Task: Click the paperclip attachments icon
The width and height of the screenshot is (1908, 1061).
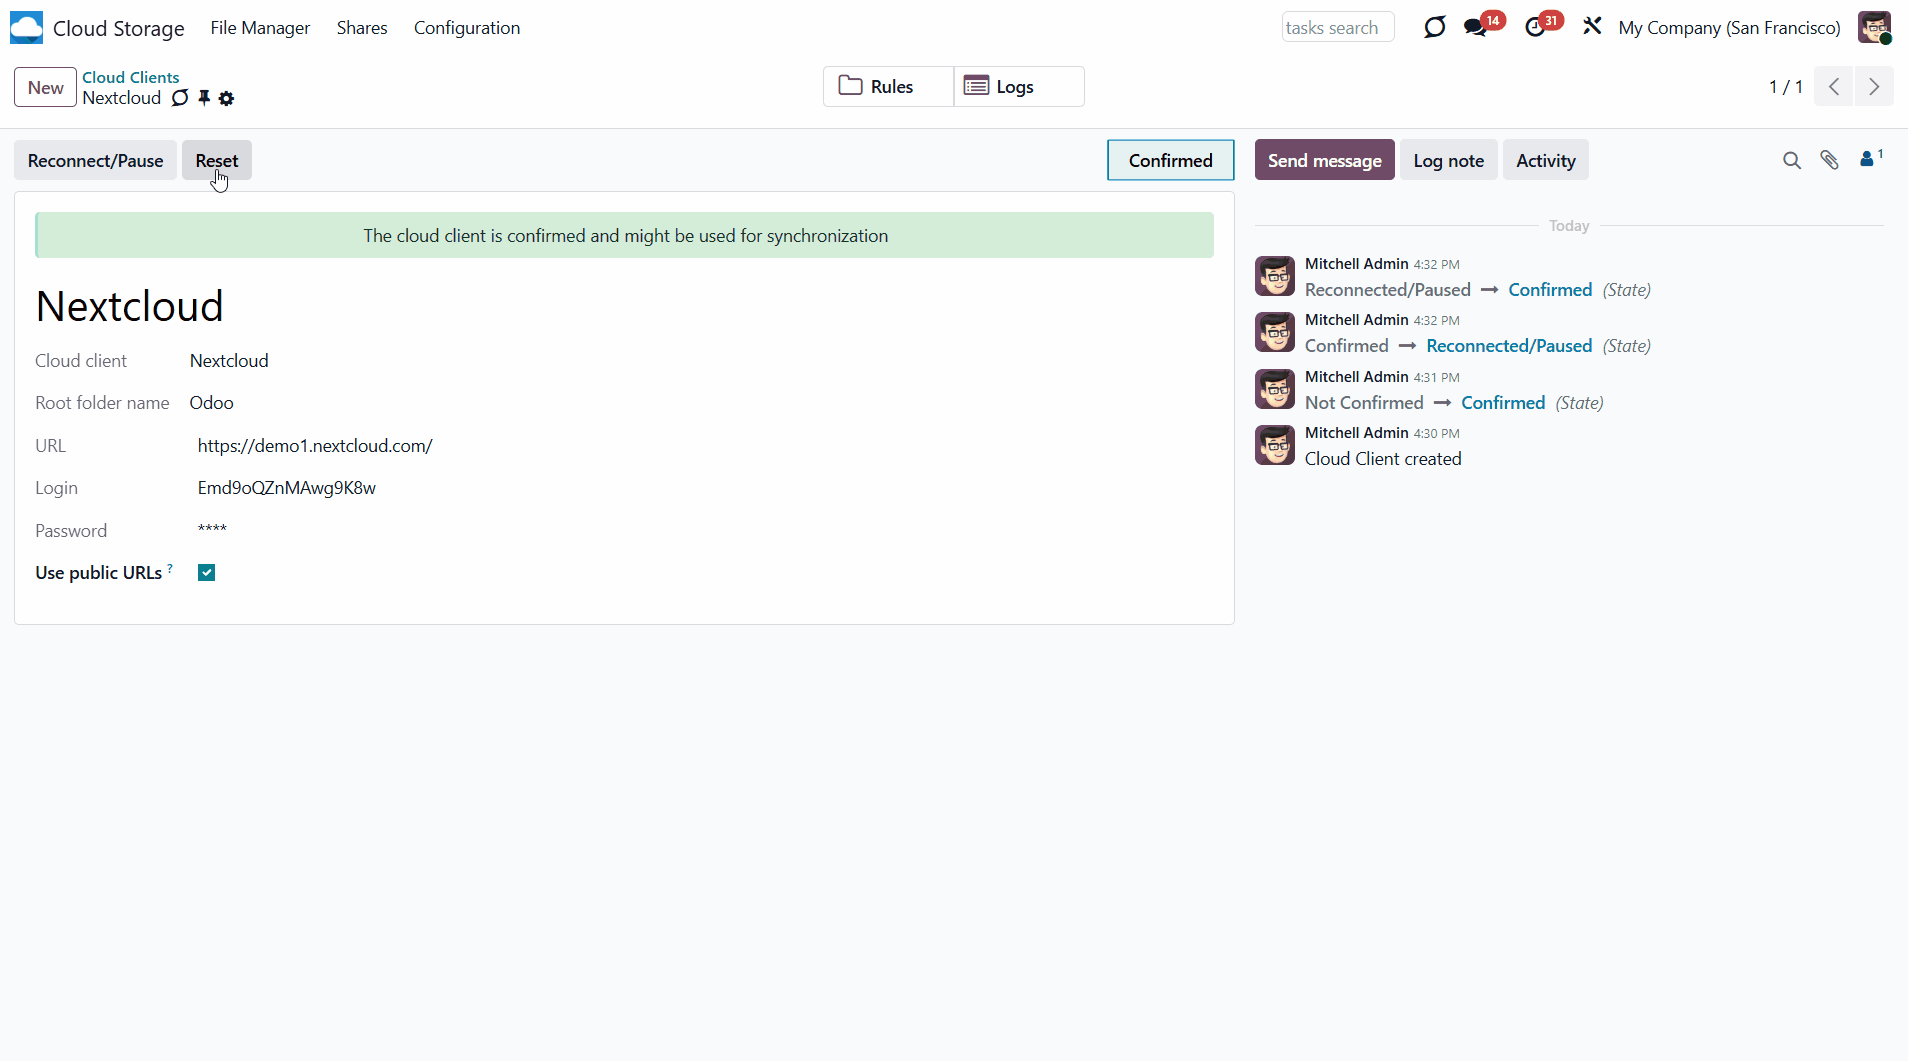Action: 1829,160
